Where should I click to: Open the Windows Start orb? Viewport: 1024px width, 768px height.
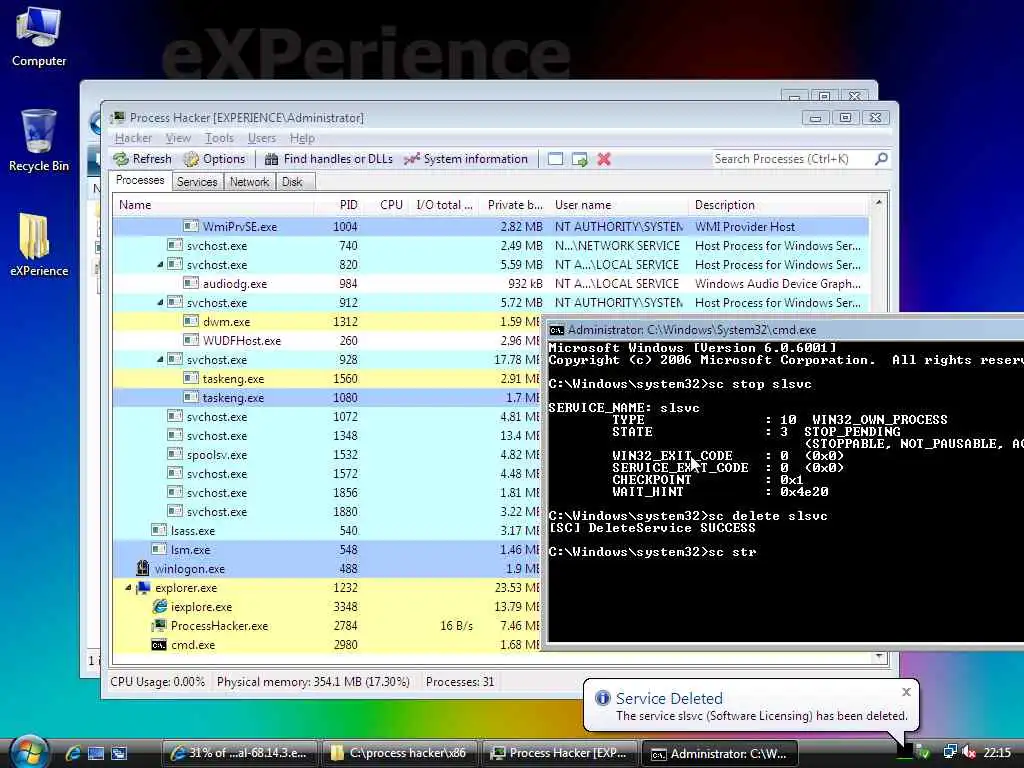pyautogui.click(x=28, y=752)
